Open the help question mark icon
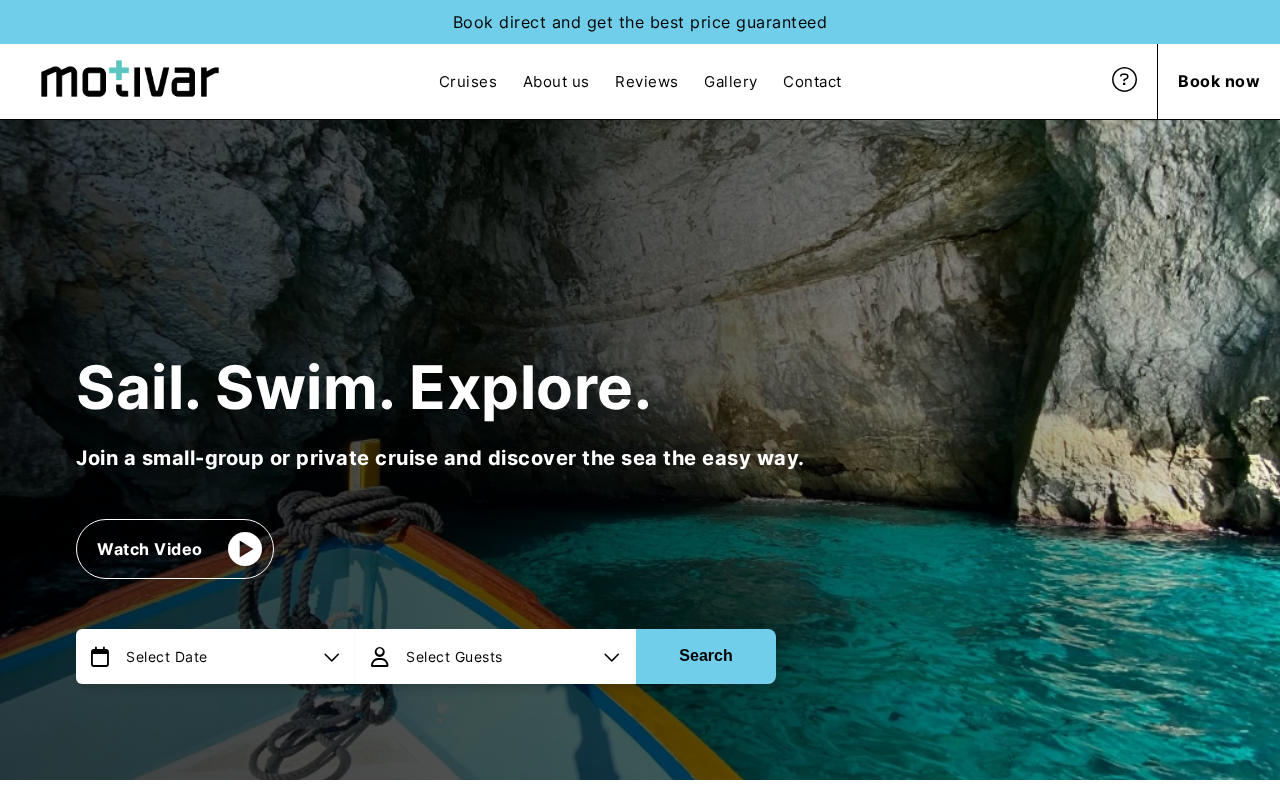The height and width of the screenshot is (800, 1280). [1124, 80]
